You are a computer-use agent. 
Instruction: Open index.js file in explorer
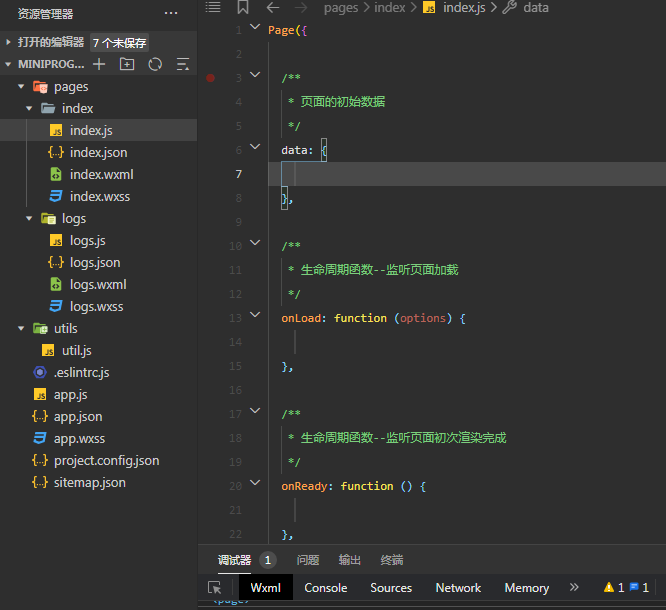click(x=99, y=130)
